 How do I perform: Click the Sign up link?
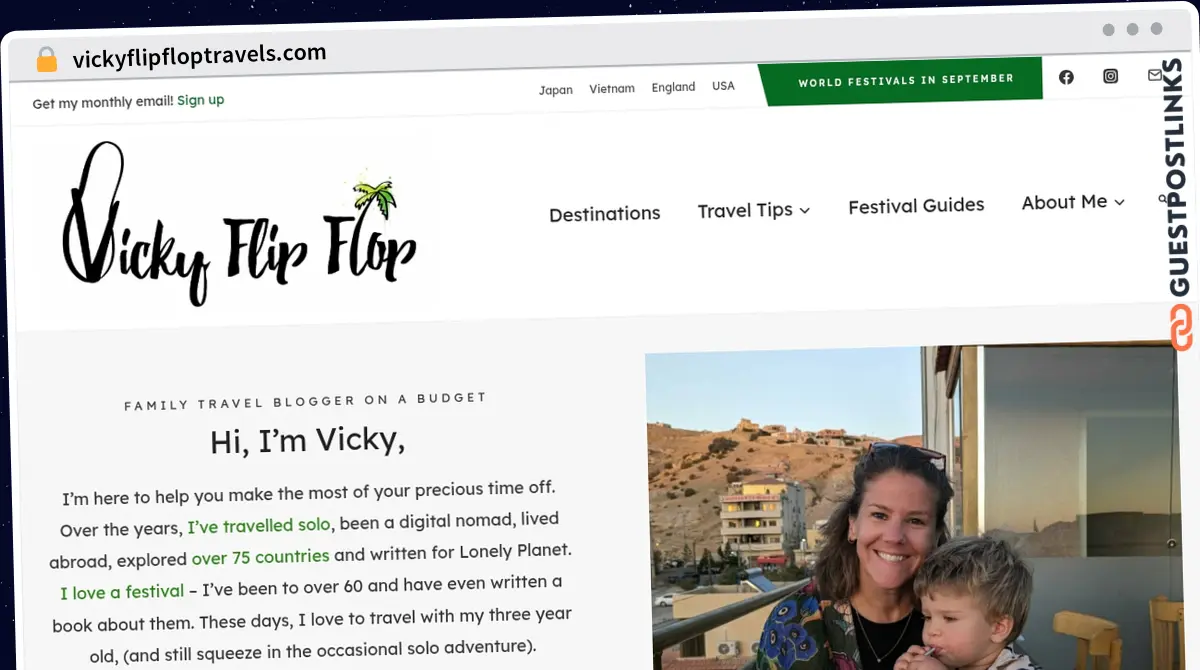[201, 100]
